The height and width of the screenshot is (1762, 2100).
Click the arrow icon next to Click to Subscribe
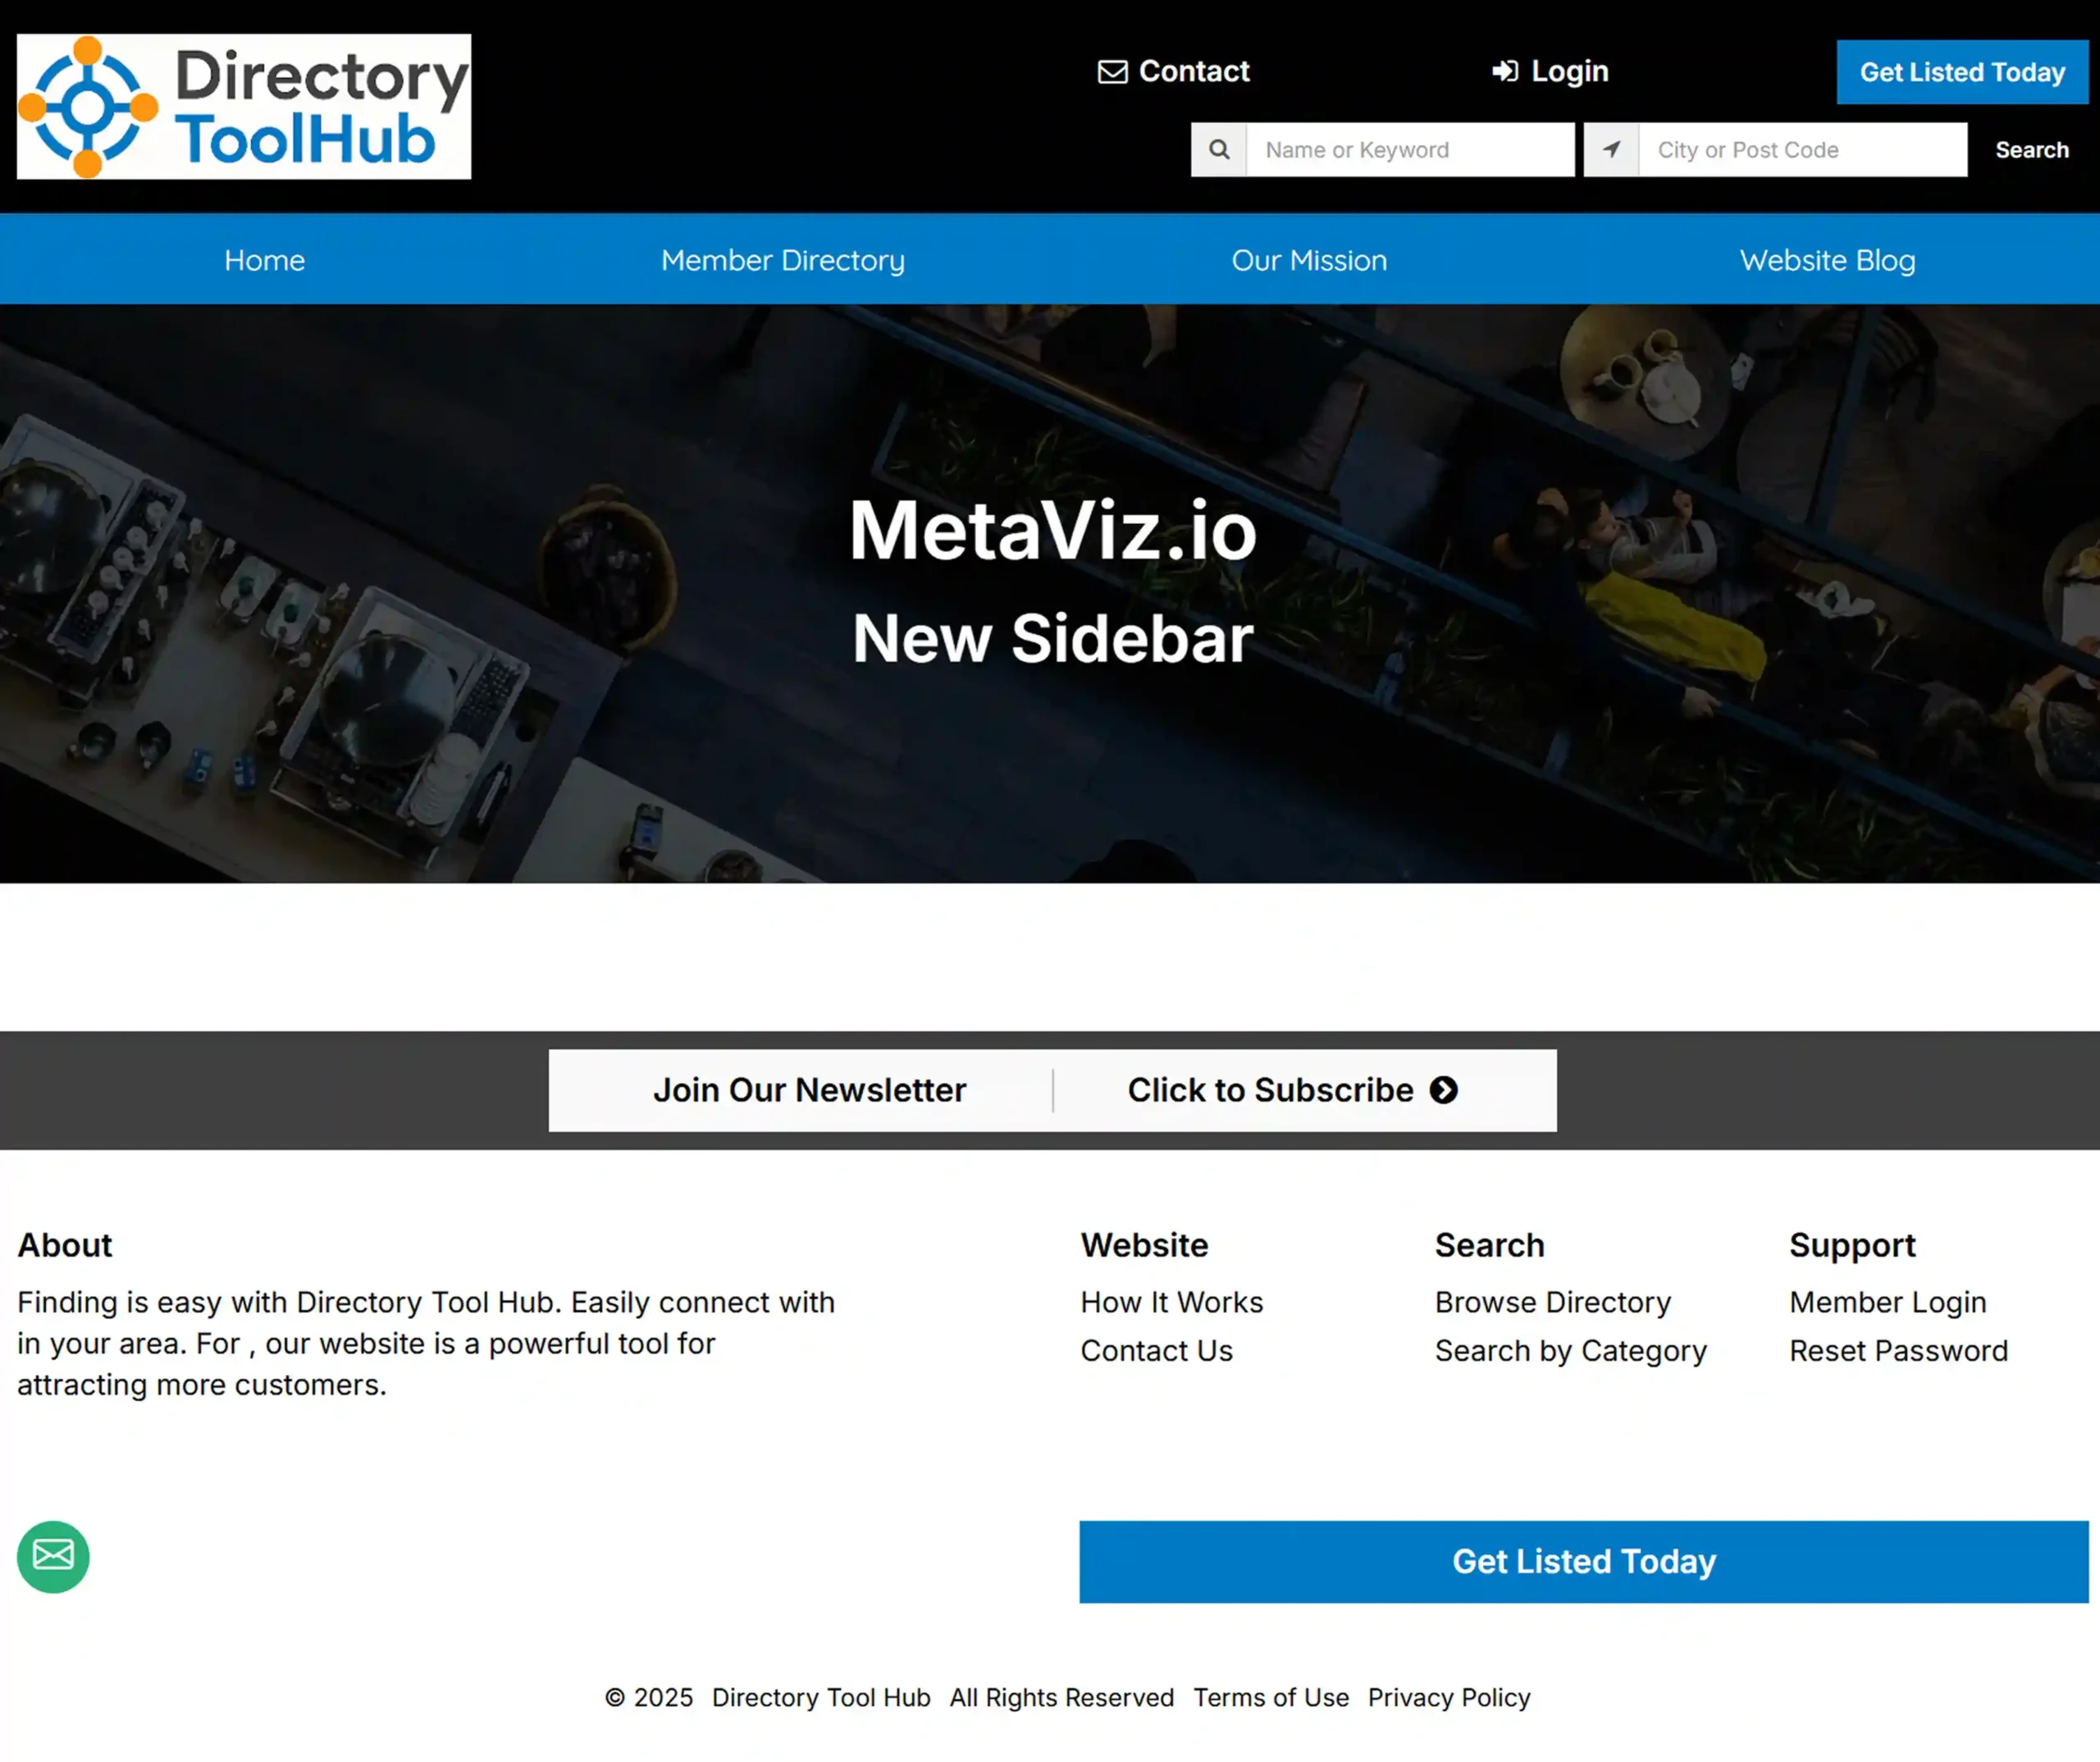pyautogui.click(x=1442, y=1090)
